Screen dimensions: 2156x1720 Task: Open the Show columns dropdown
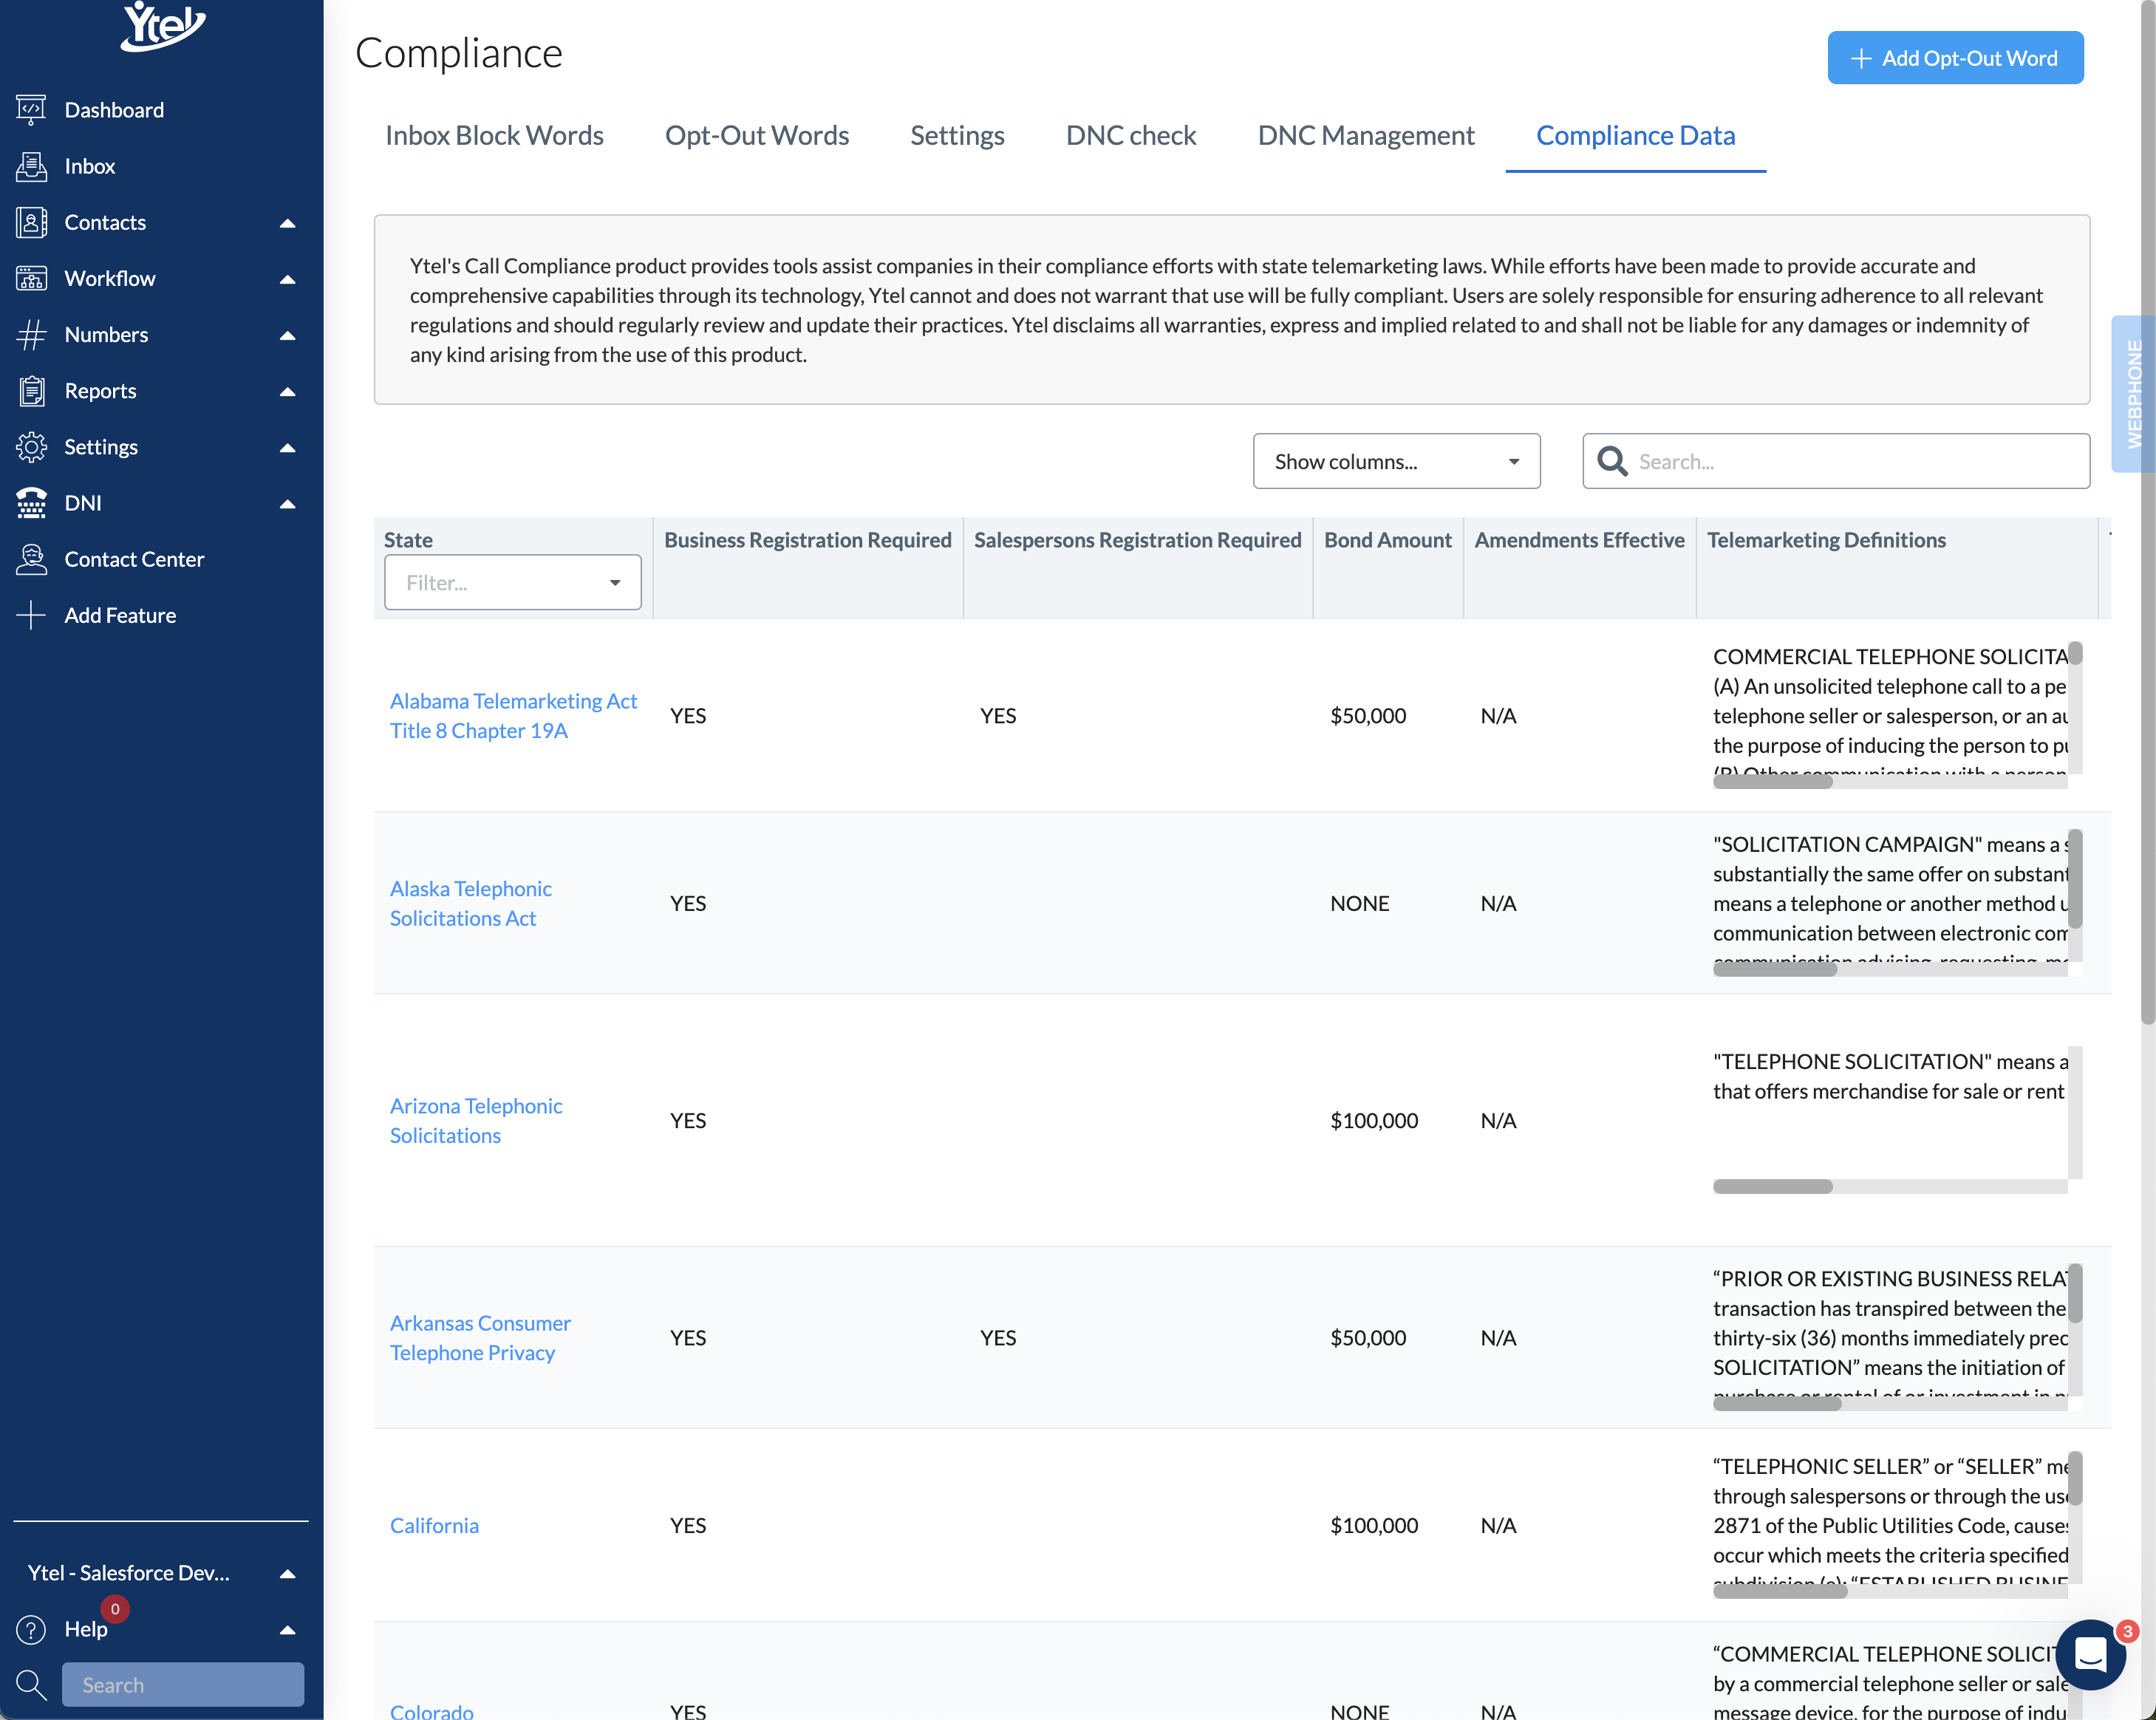1395,461
